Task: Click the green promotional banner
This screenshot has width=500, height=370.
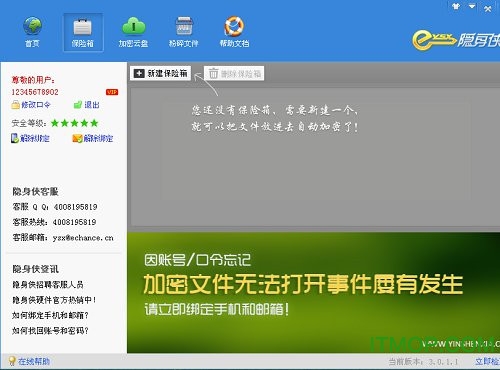Action: (313, 293)
